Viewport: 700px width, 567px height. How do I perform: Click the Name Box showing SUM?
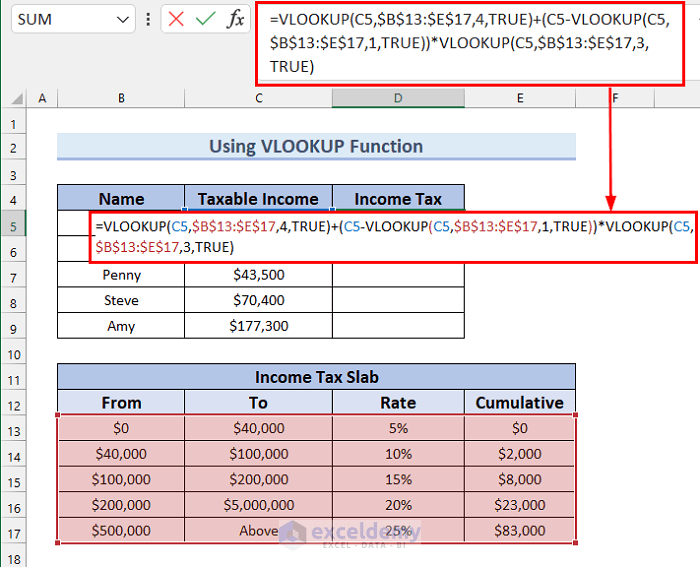click(x=73, y=19)
